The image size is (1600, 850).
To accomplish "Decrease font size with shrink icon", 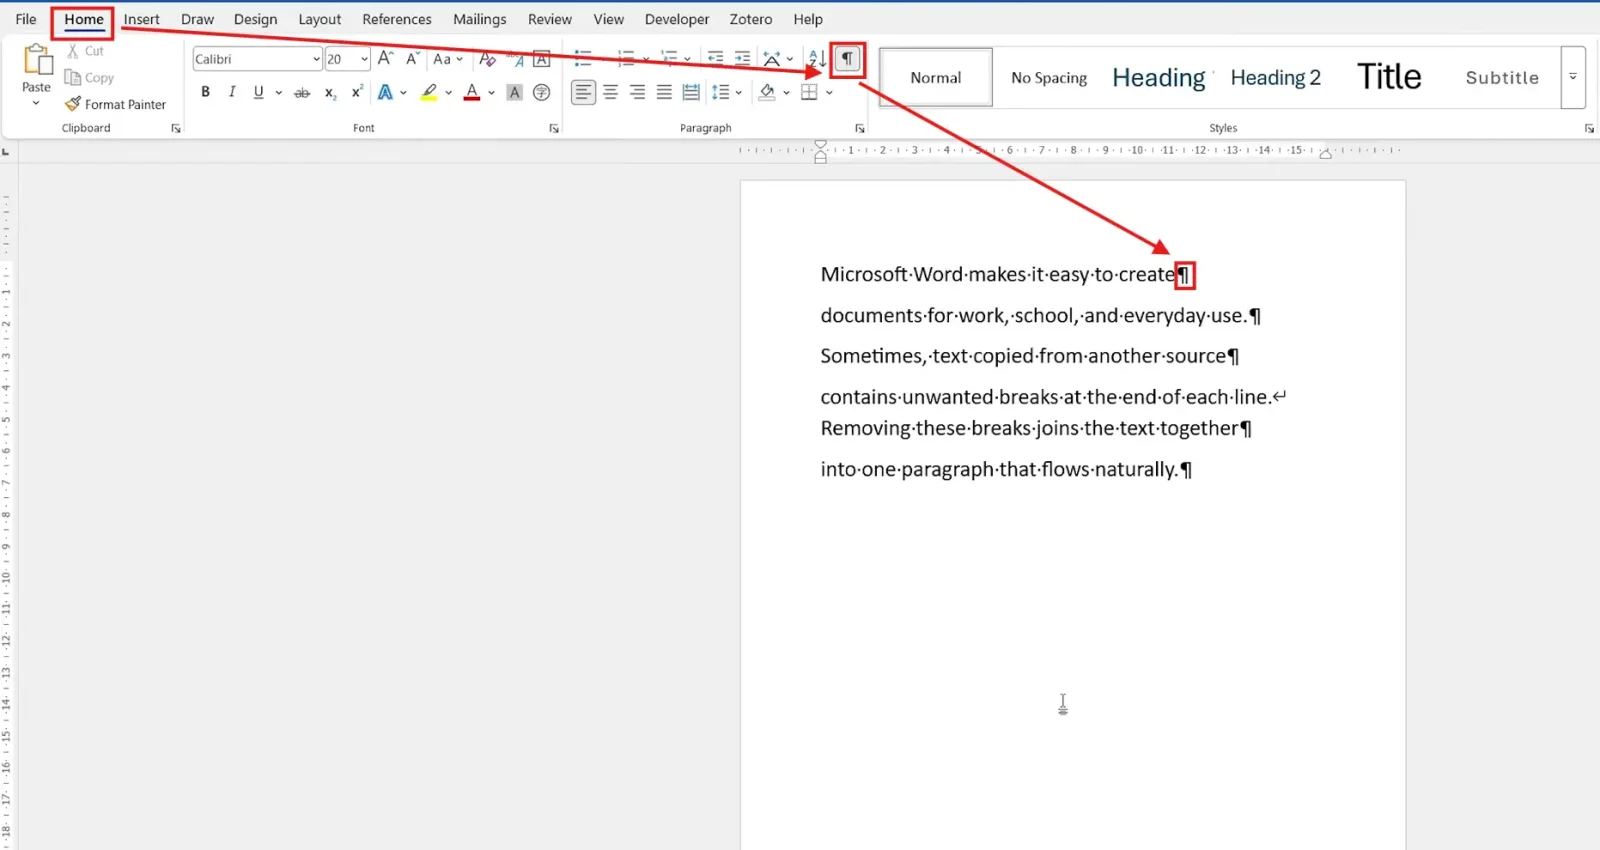I will (x=412, y=59).
